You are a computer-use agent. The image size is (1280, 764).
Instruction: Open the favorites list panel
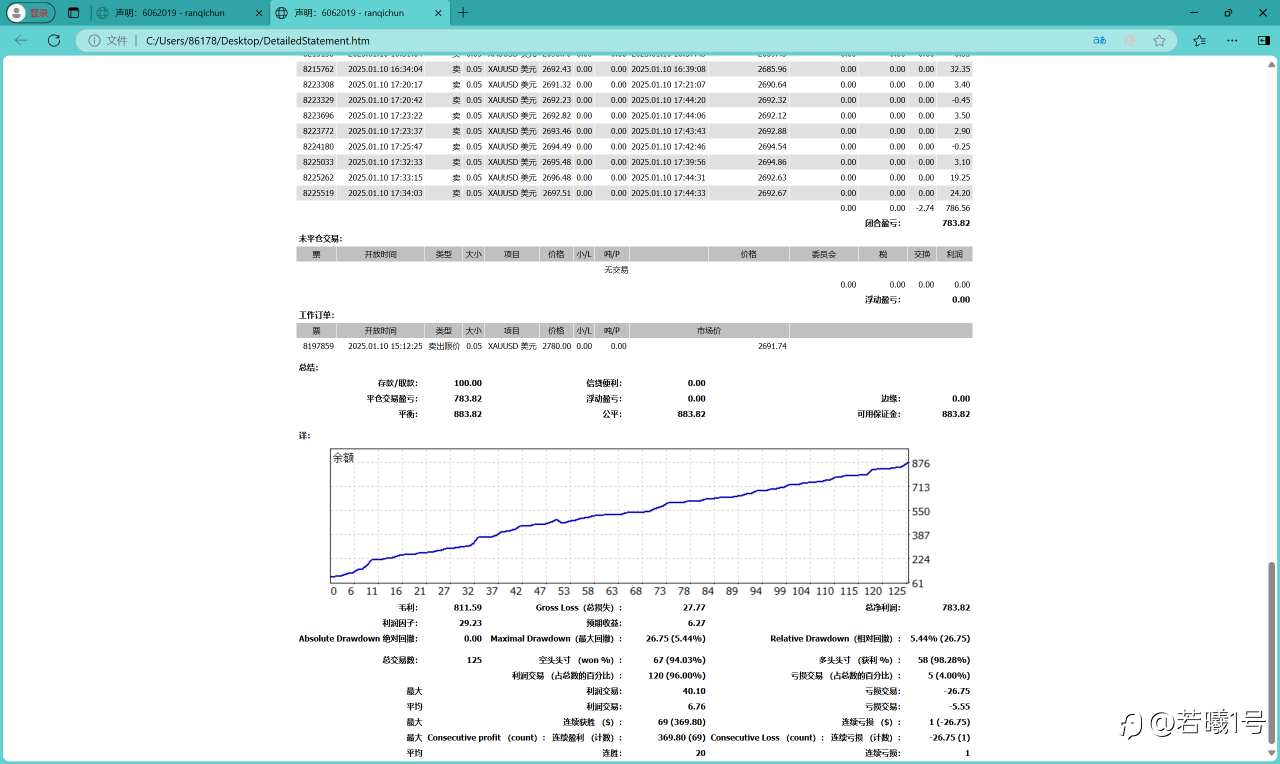pyautogui.click(x=1199, y=41)
